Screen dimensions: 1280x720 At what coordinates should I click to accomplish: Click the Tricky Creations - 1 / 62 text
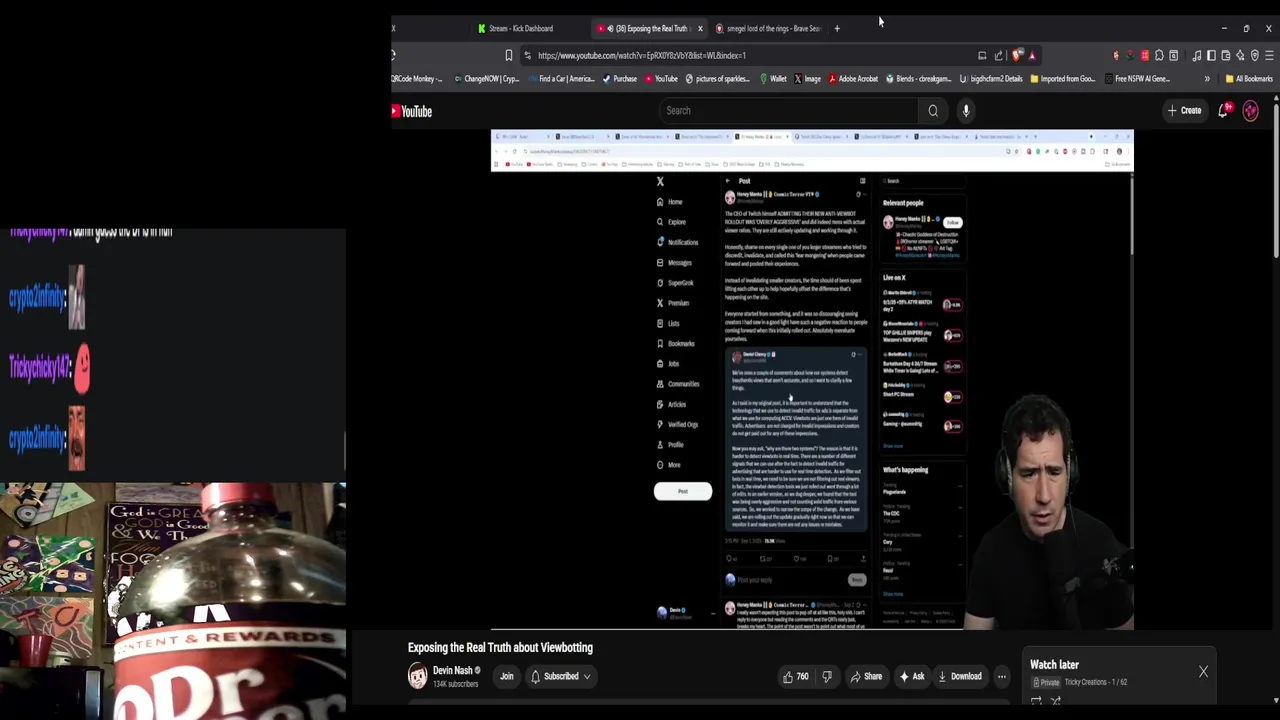click(x=1095, y=682)
